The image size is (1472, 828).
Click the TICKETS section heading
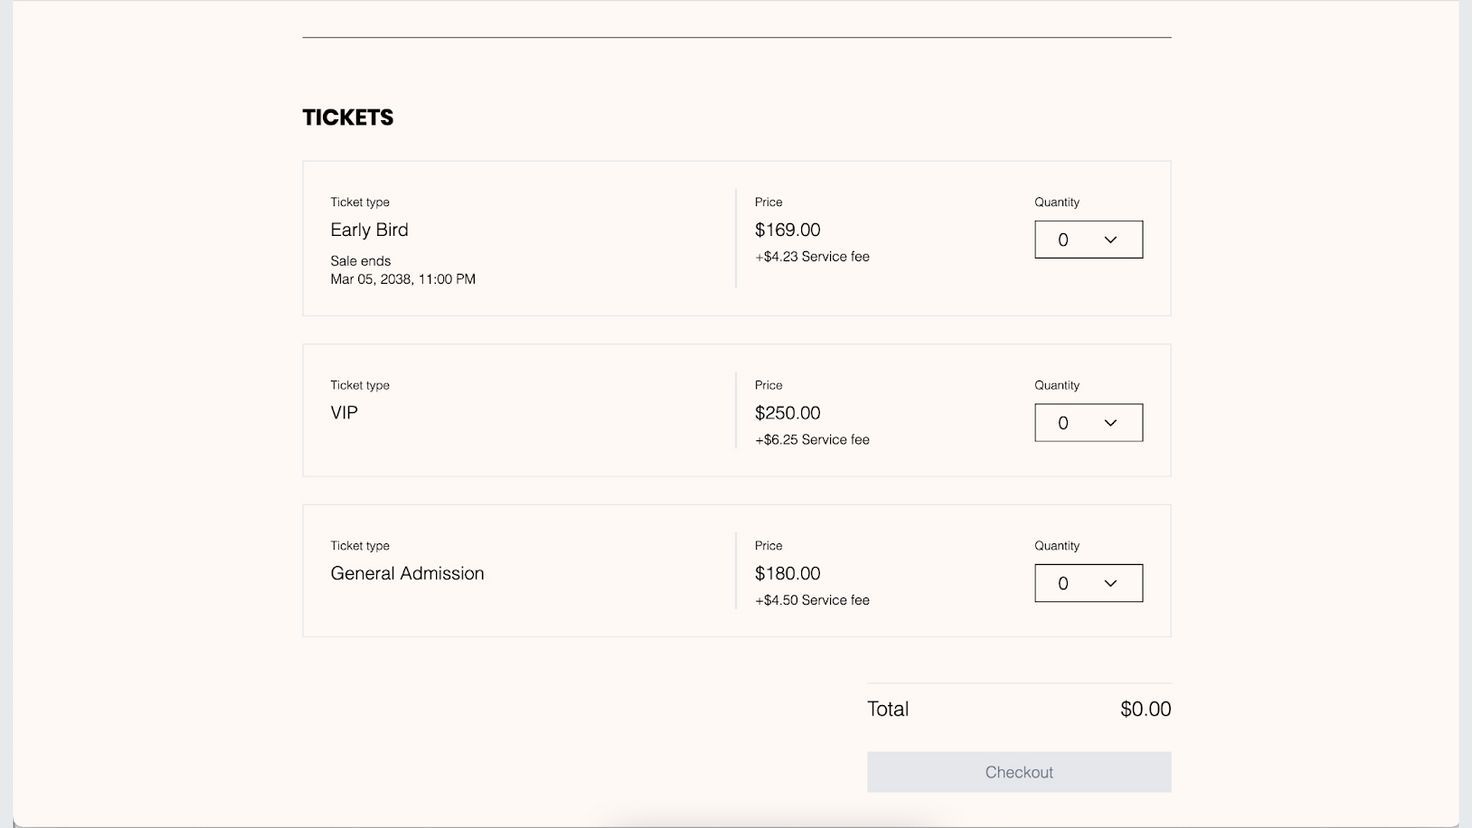pyautogui.click(x=348, y=118)
